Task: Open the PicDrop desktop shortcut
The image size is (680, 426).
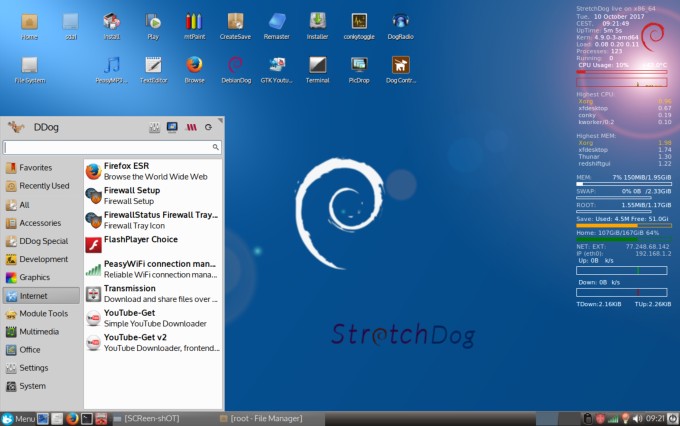Action: click(358, 66)
